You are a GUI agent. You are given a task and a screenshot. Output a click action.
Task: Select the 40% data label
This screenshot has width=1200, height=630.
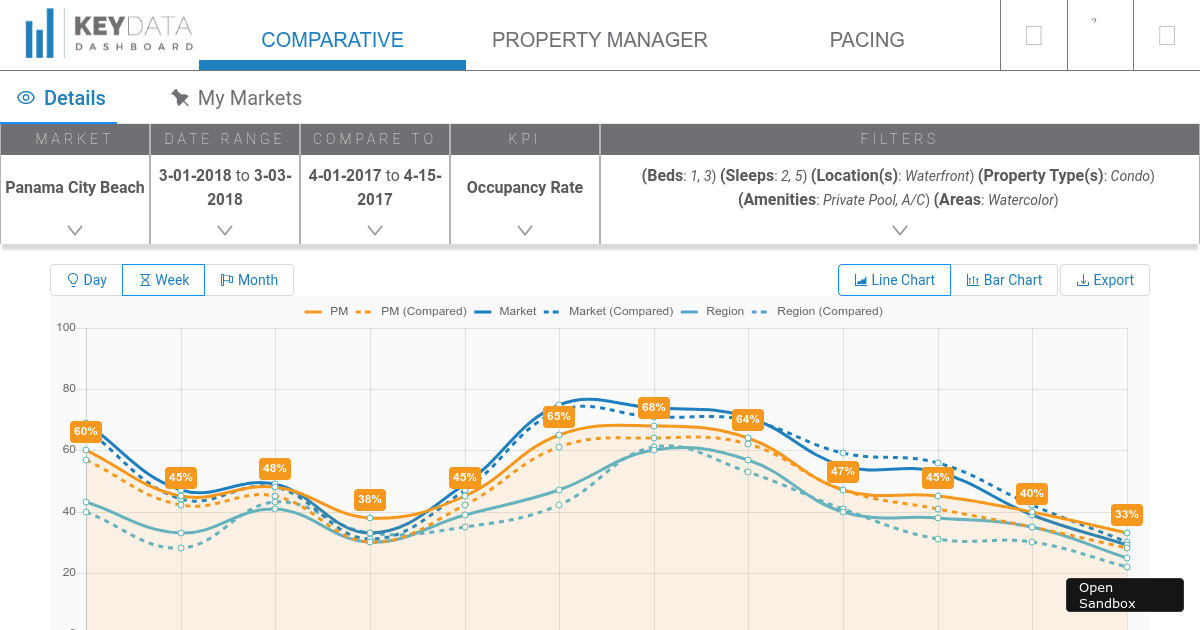tap(1032, 493)
